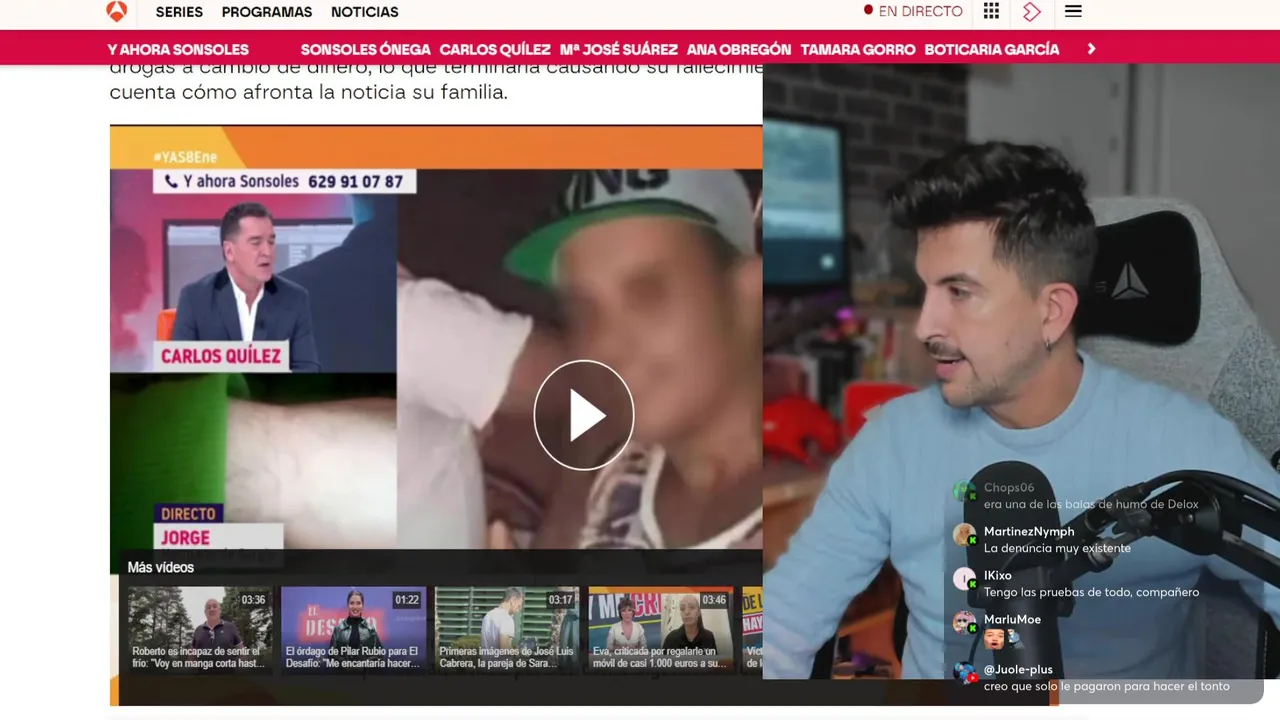Watch EN DIRECTO live stream

point(913,11)
